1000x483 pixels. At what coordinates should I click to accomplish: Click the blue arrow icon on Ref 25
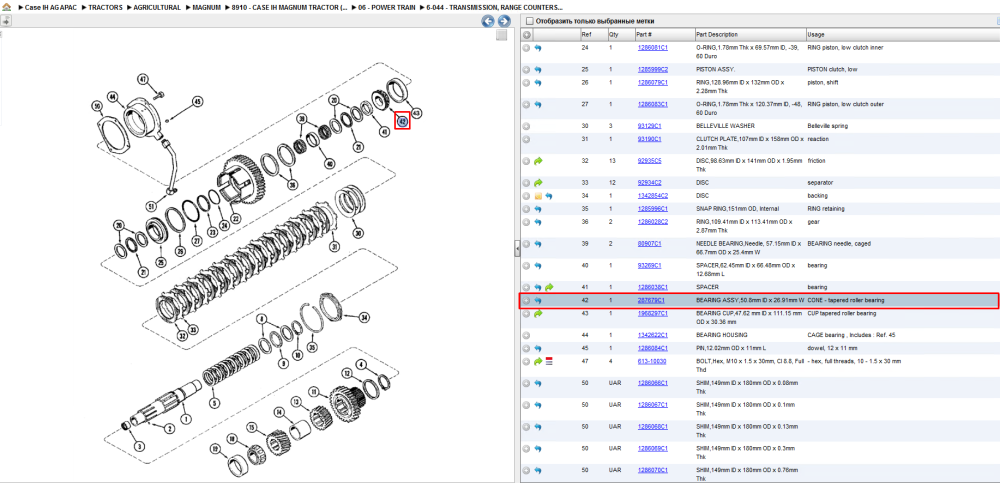coord(538,70)
